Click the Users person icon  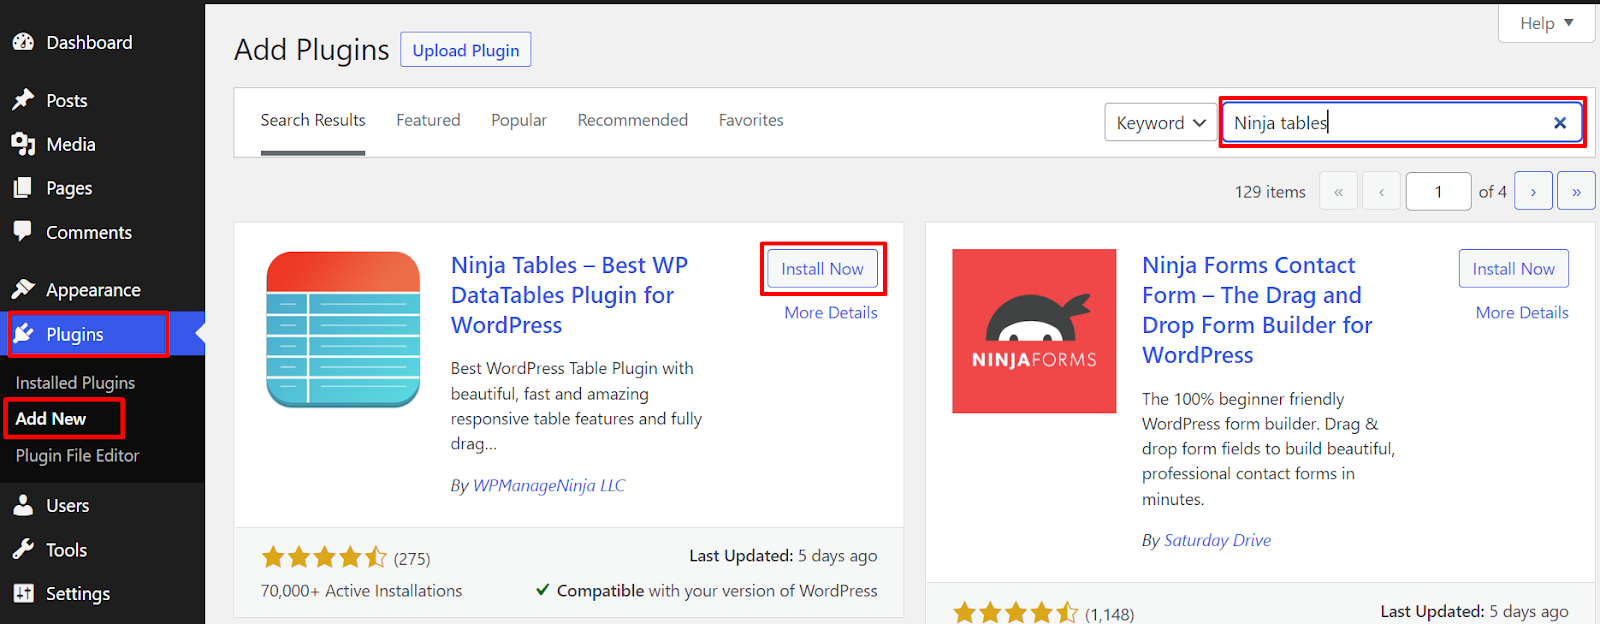tap(23, 505)
